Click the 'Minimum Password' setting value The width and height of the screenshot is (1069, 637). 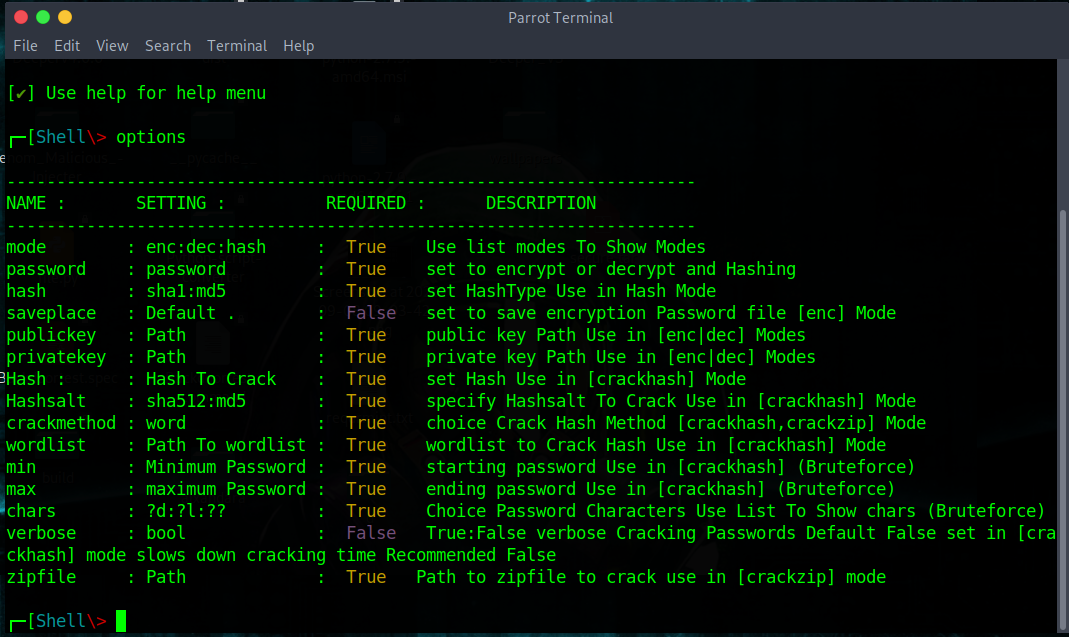pyautogui.click(x=226, y=466)
